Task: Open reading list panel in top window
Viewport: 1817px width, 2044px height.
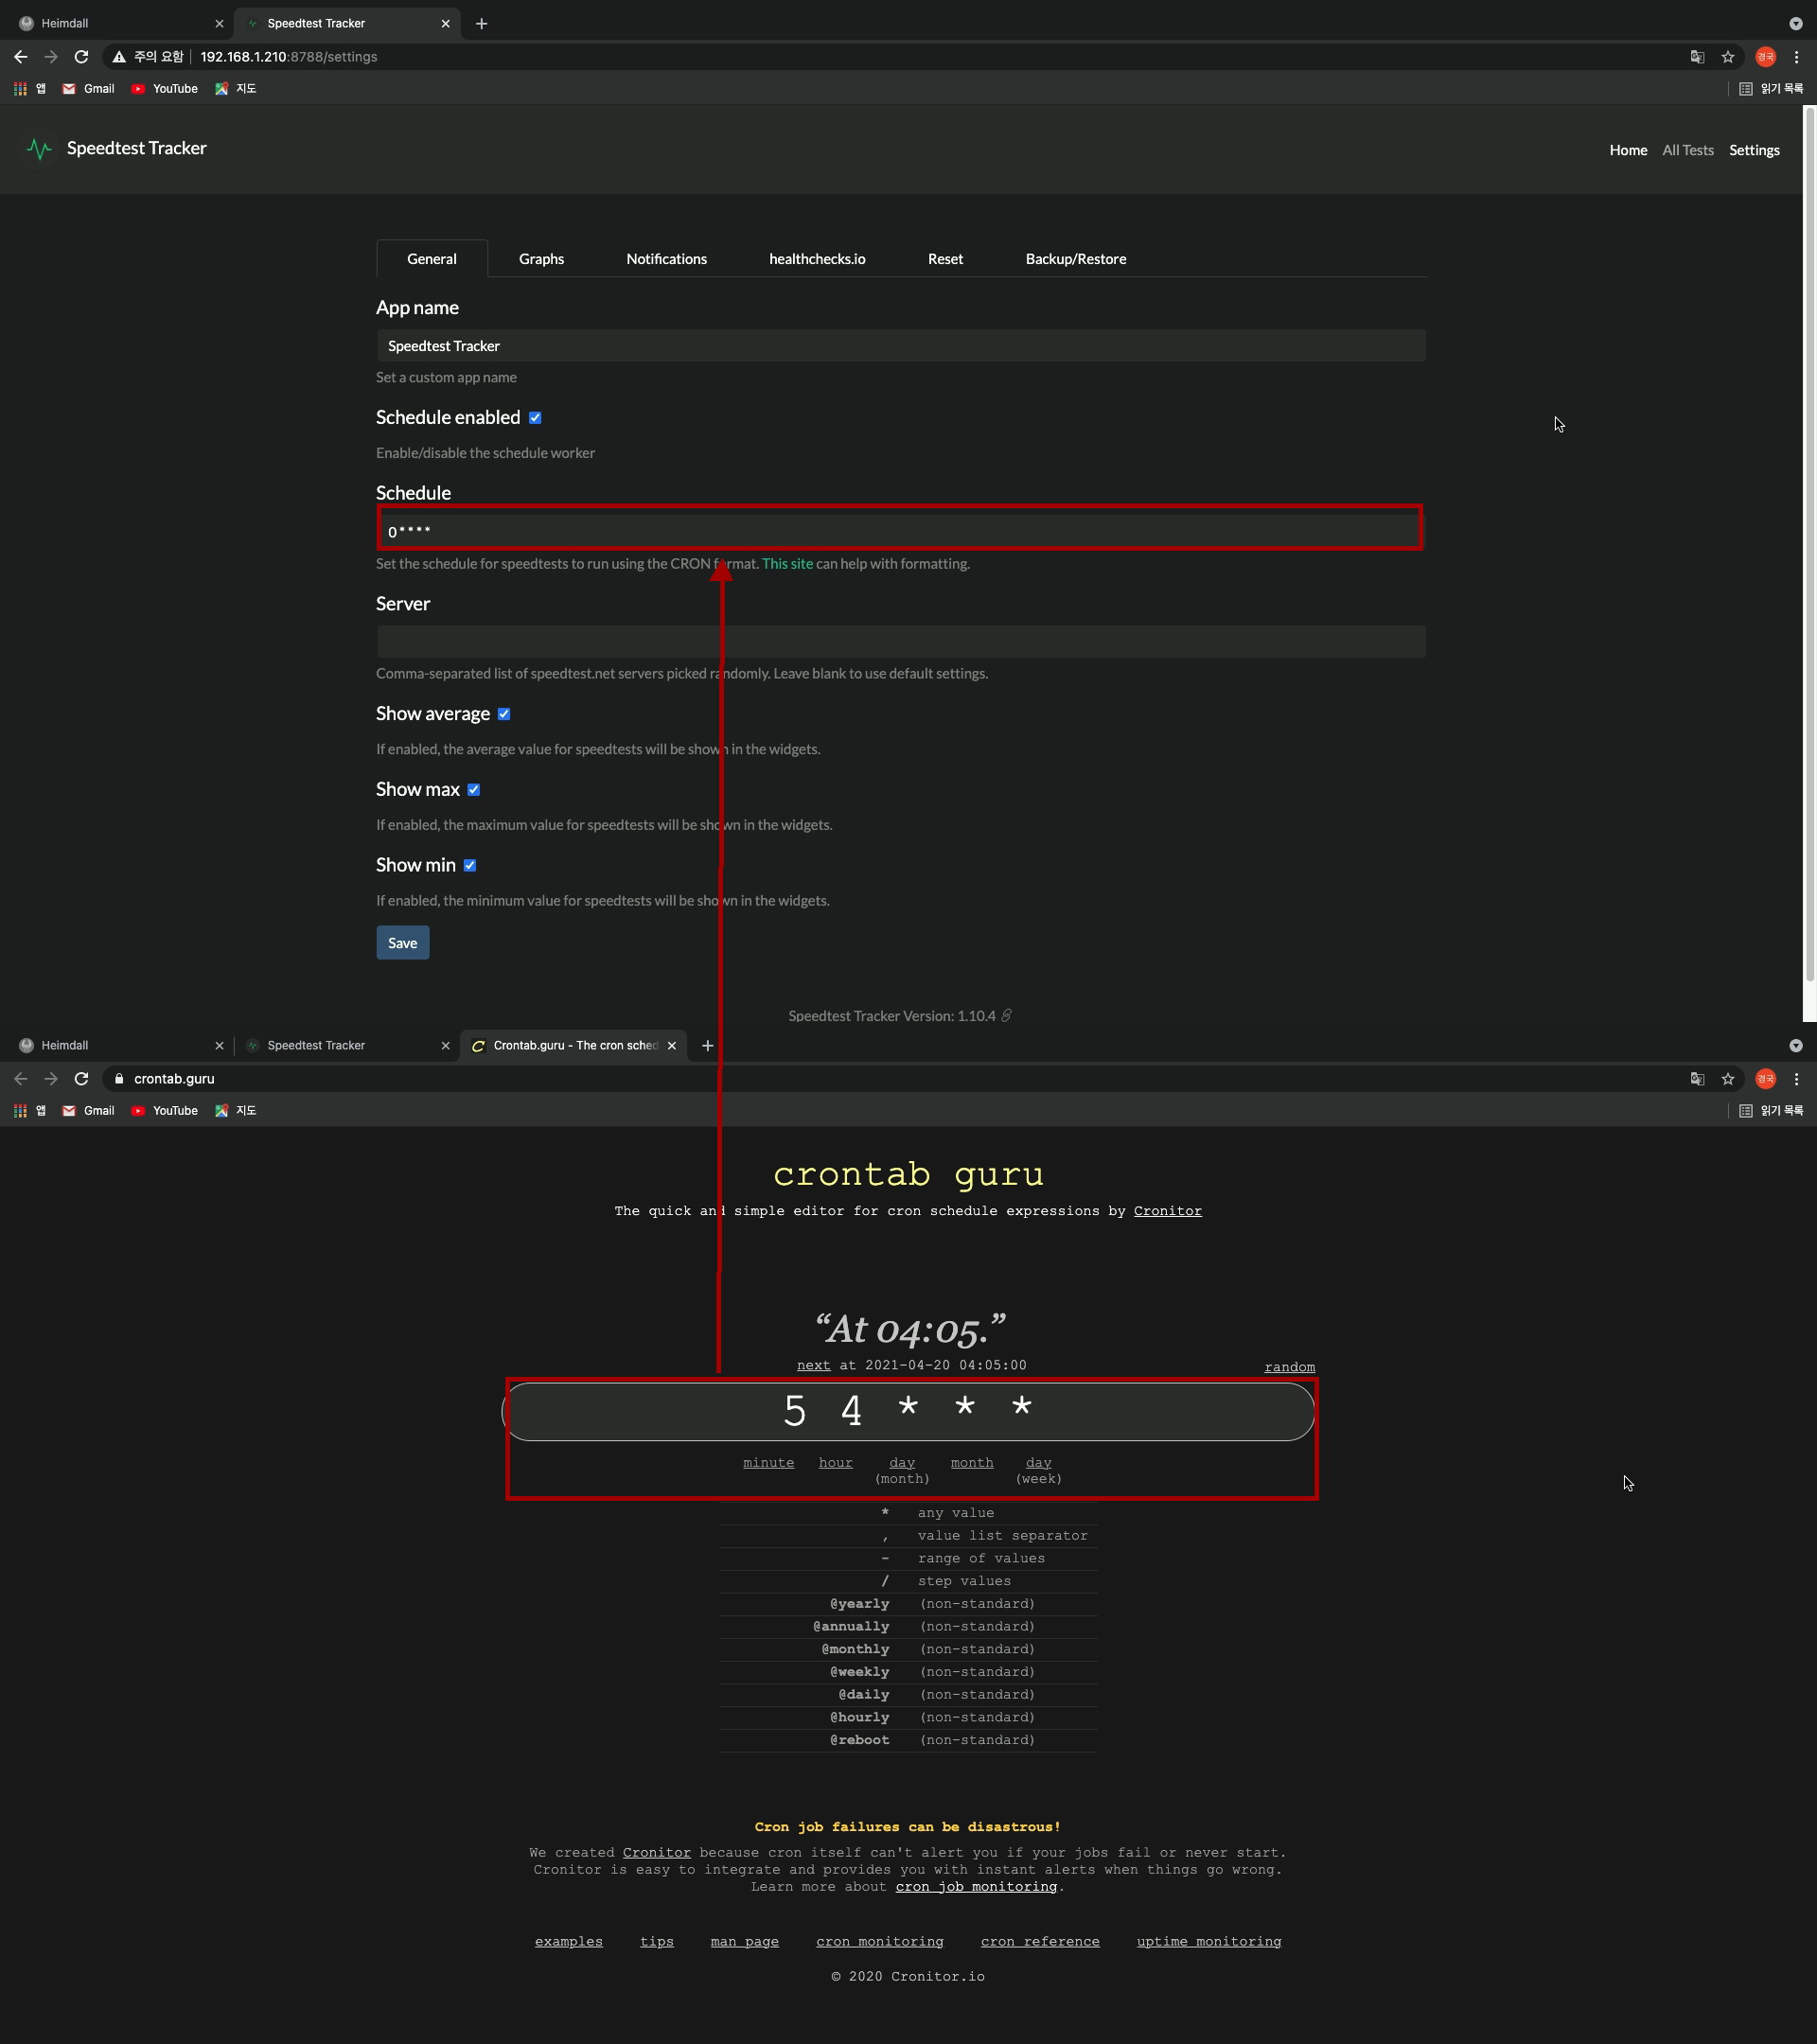Action: 1771,89
